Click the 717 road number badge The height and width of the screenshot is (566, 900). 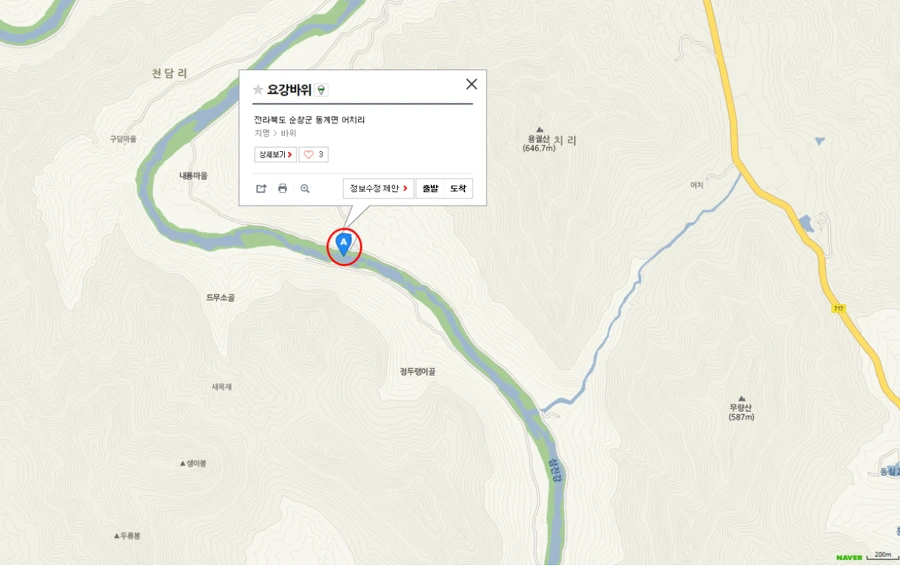839,309
